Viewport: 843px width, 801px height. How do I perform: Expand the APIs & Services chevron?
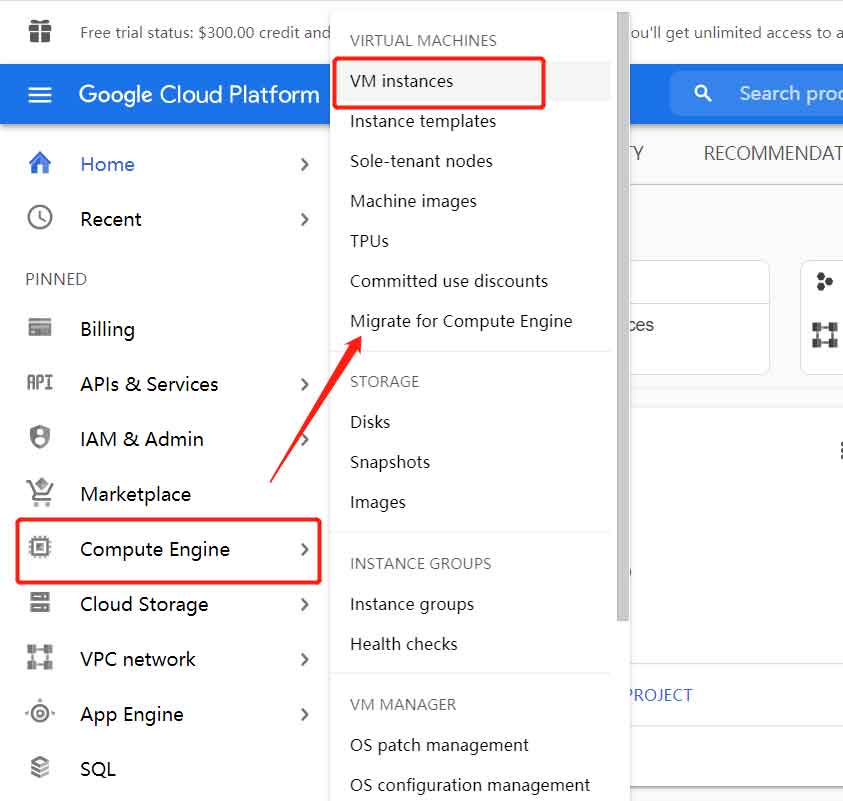tap(305, 384)
